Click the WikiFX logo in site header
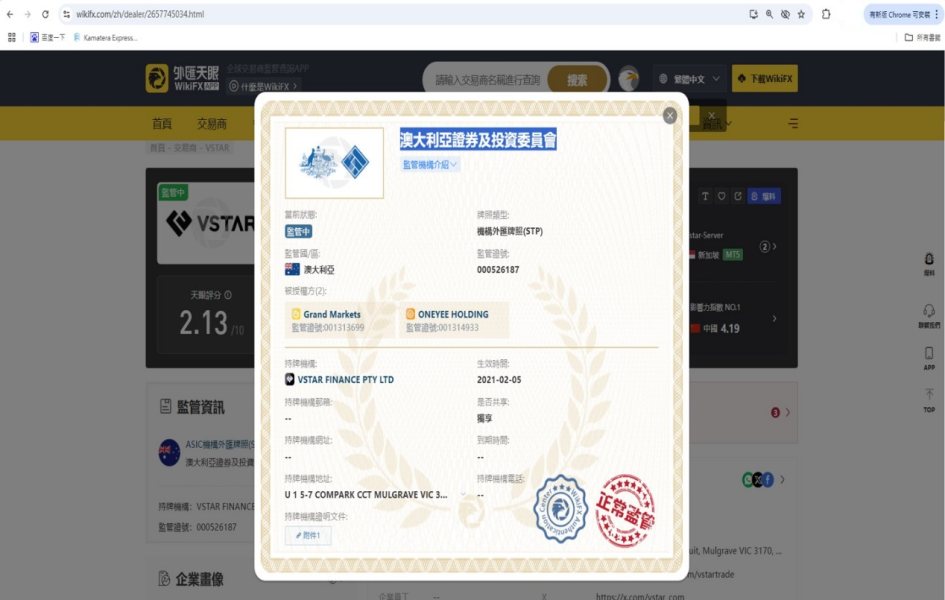This screenshot has height=600, width=945. coord(183,78)
